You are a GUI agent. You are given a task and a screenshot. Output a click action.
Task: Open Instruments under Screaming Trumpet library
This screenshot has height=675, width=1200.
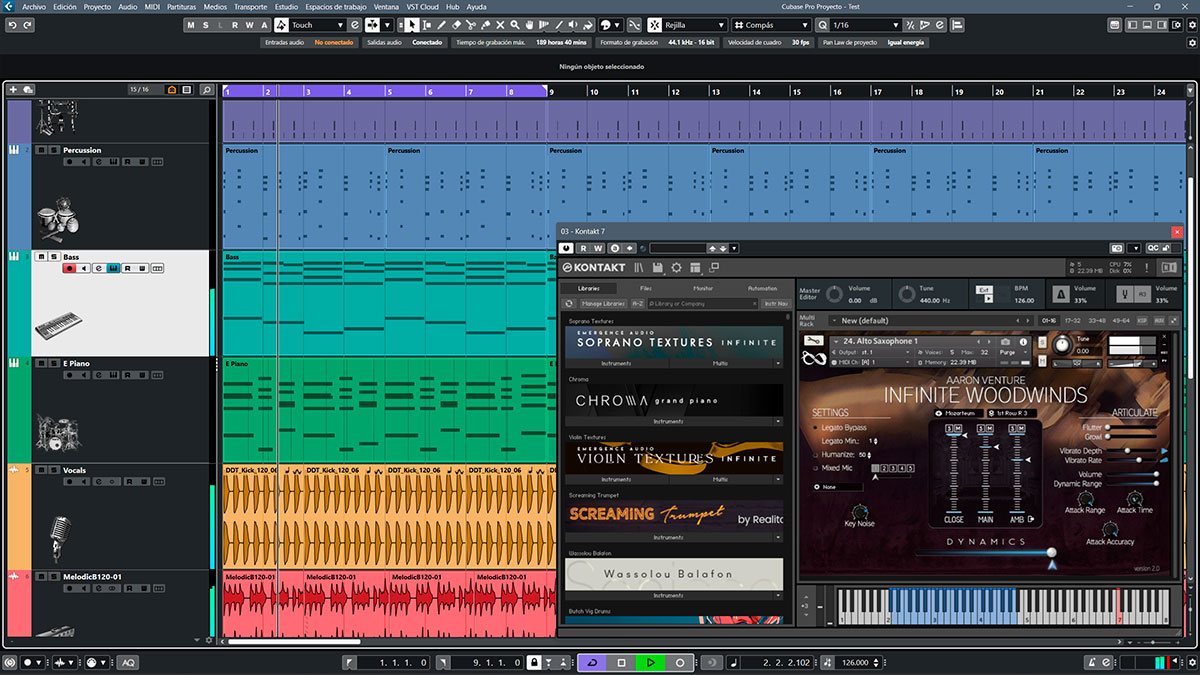click(x=668, y=537)
